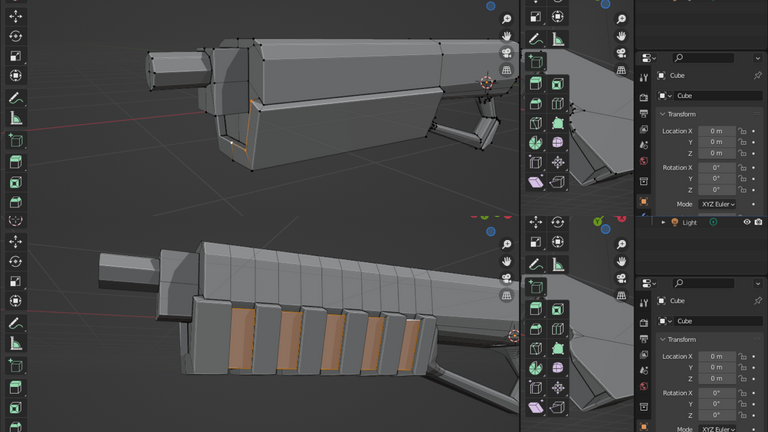Select the Transform tool in the orange-striped gun viewport
Screen dimensions: 768x432
pos(16,301)
